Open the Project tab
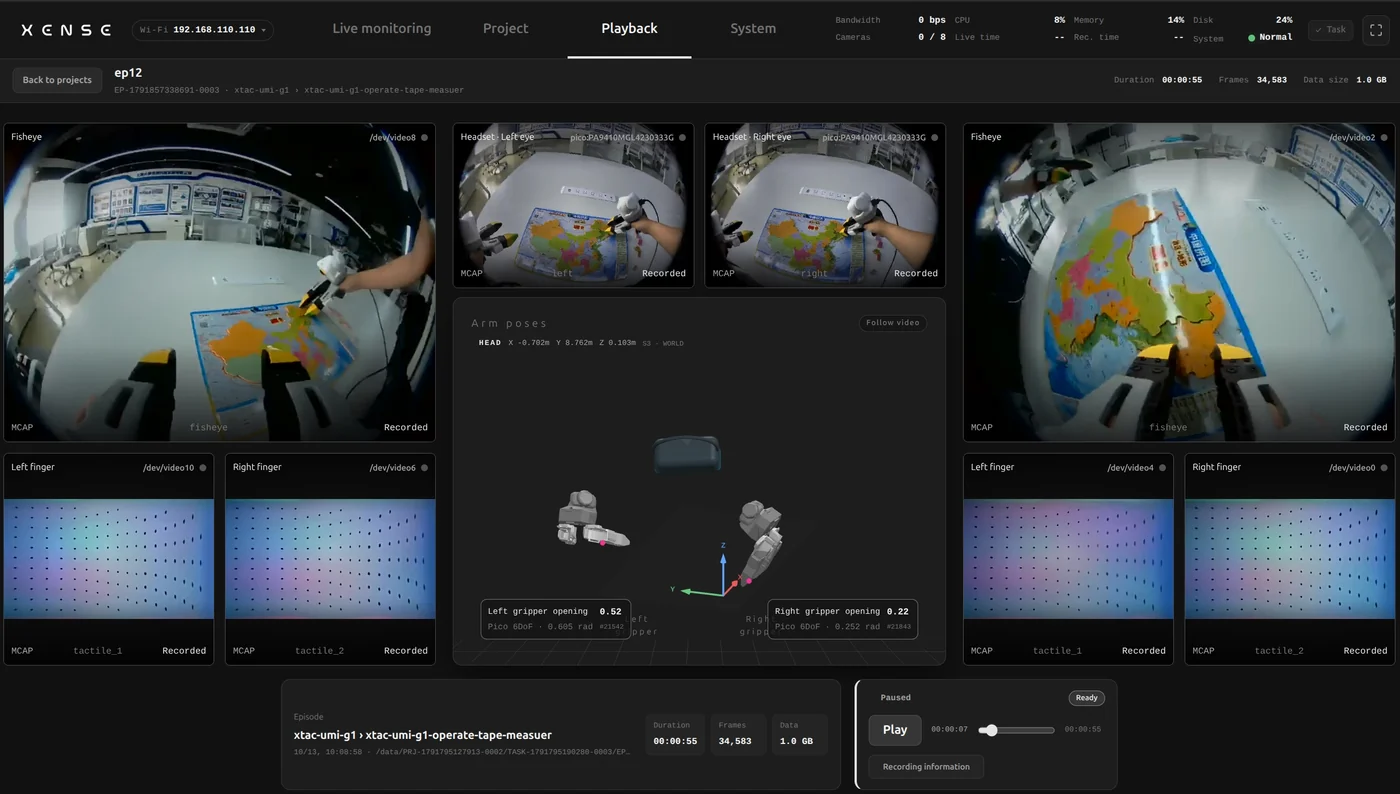Image resolution: width=1400 pixels, height=794 pixels. pos(506,29)
